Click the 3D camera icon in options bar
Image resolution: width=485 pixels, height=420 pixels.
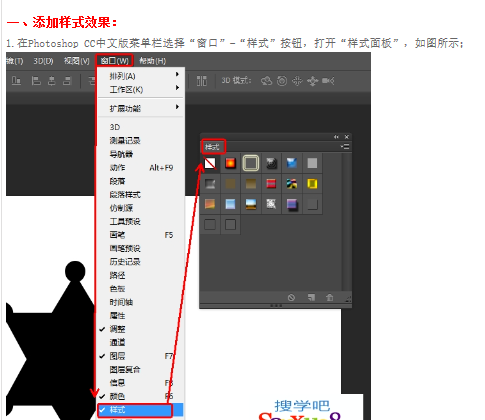(328, 81)
